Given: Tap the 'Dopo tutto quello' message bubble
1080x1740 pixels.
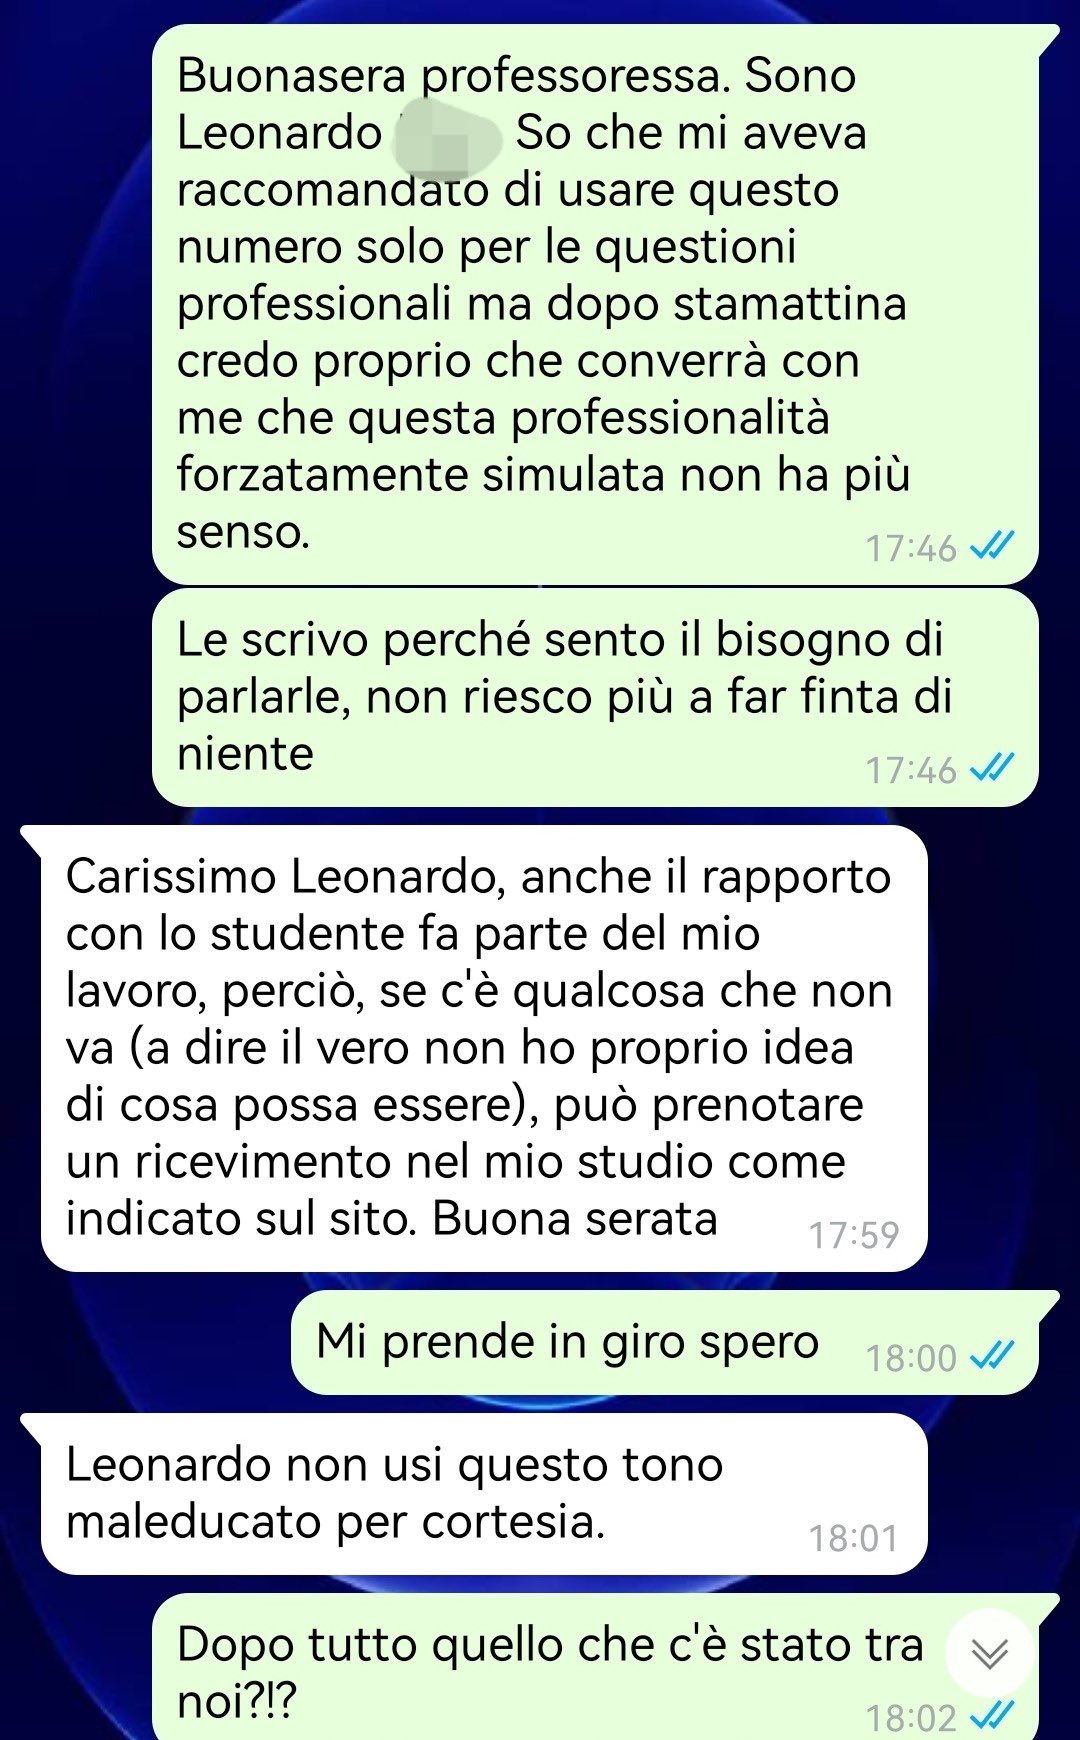Looking at the screenshot, I should click(x=595, y=1668).
